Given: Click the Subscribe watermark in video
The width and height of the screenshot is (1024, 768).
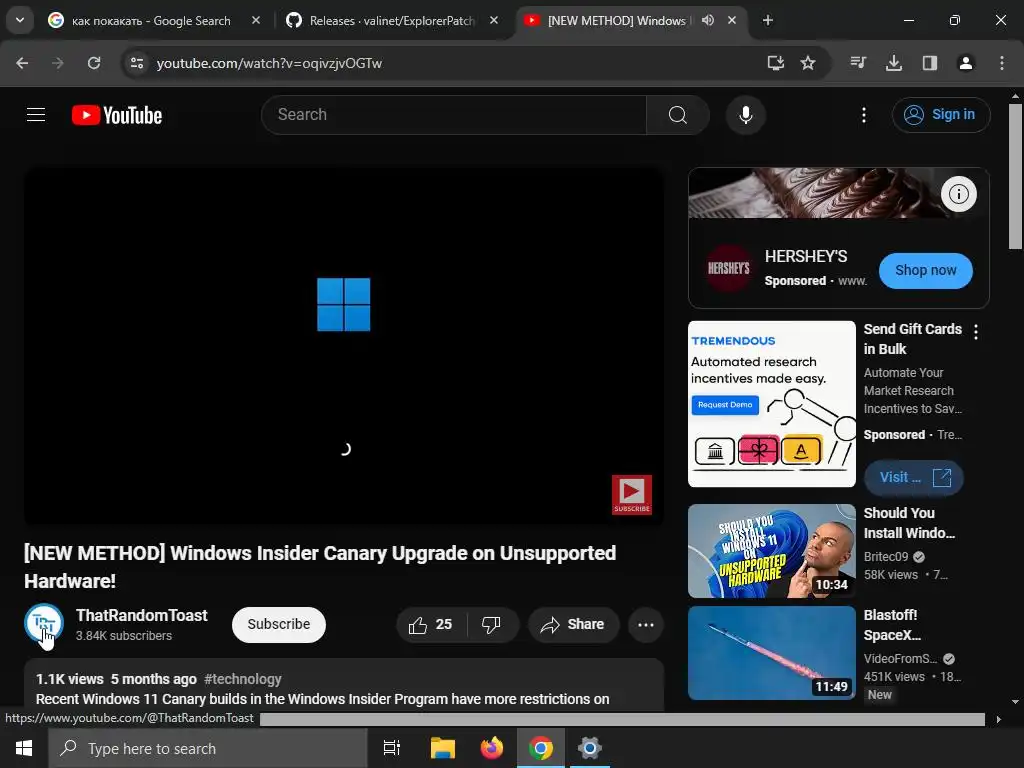Looking at the screenshot, I should tap(632, 494).
